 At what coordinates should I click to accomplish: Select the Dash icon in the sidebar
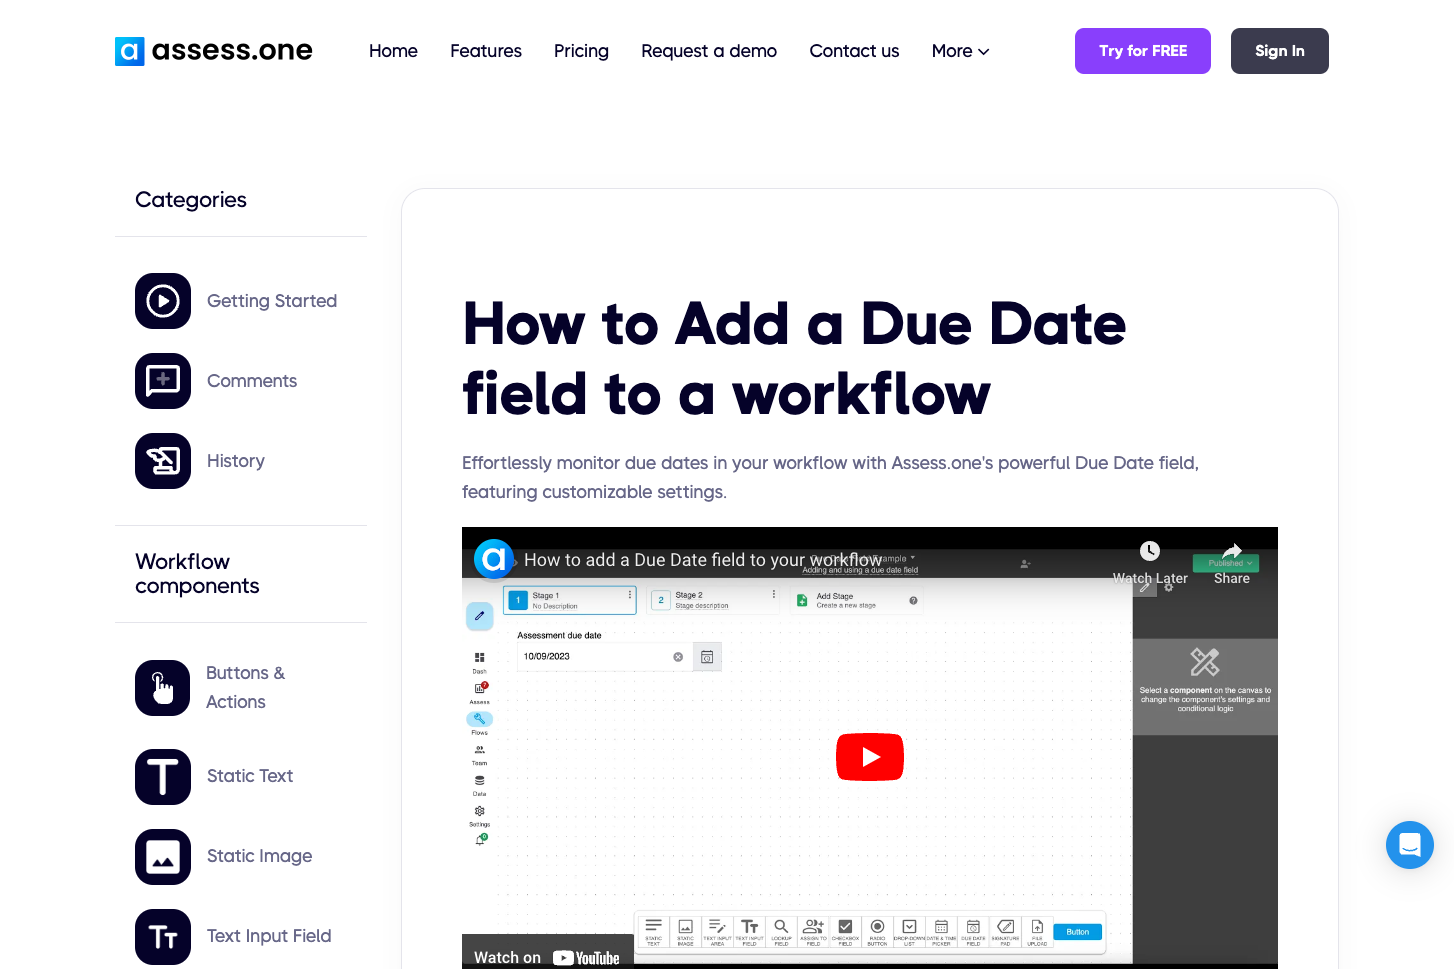[479, 657]
